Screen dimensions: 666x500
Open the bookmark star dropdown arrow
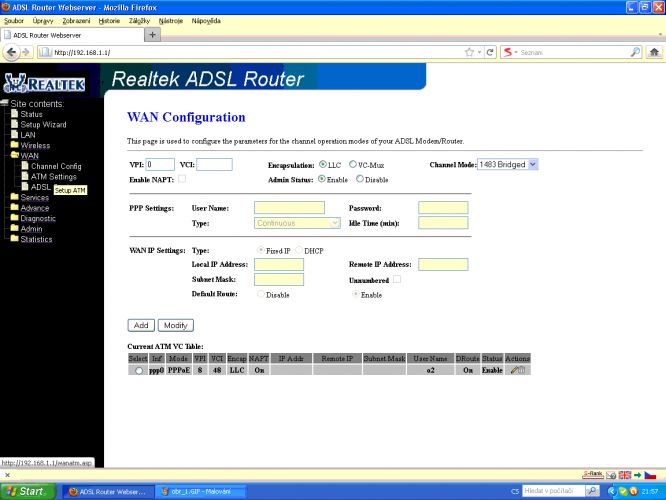tap(480, 52)
